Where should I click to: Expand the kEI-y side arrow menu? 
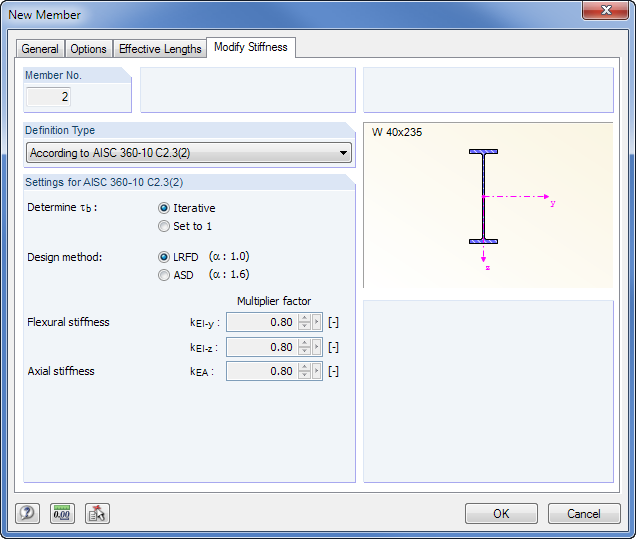[x=317, y=322]
